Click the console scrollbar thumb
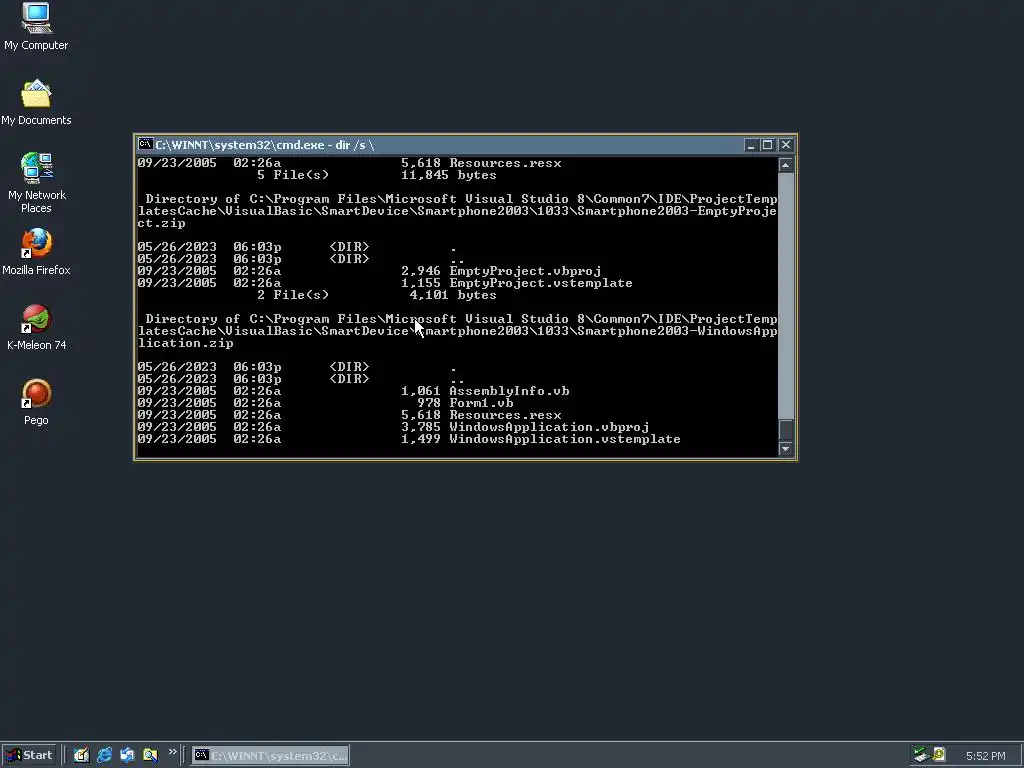This screenshot has height=768, width=1024. (x=786, y=429)
